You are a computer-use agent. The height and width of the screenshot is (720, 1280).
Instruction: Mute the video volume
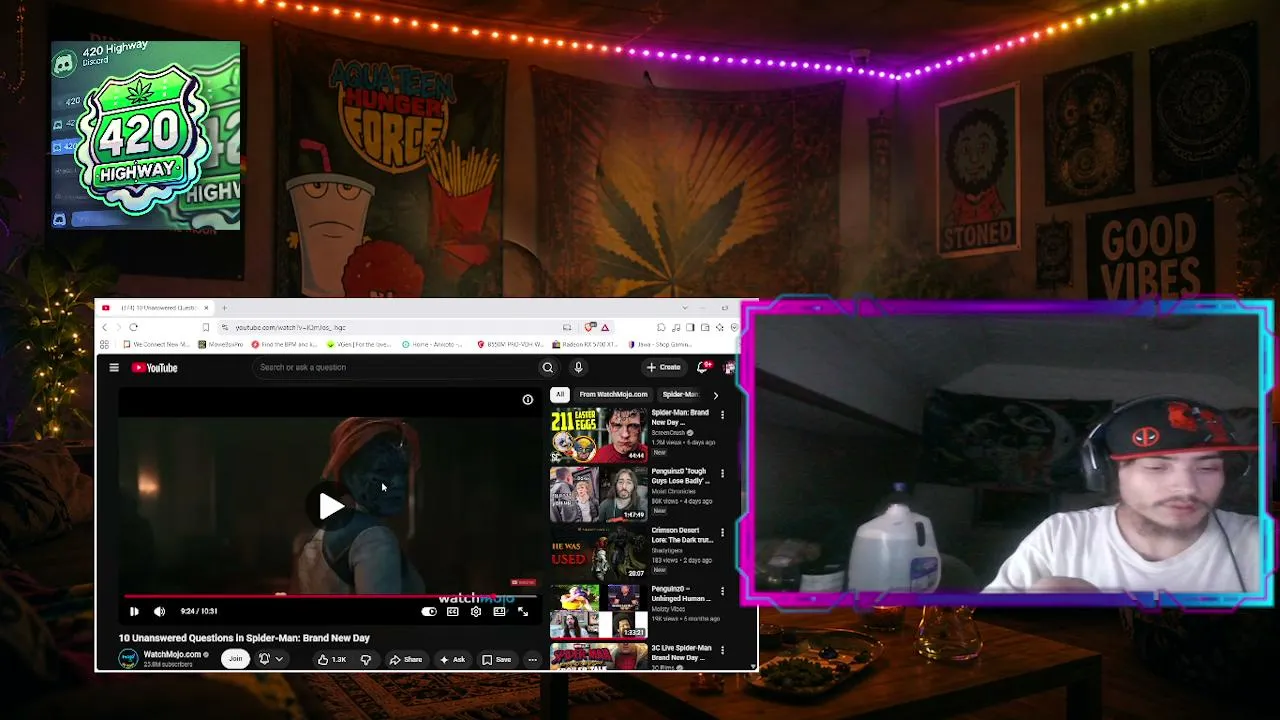point(159,611)
